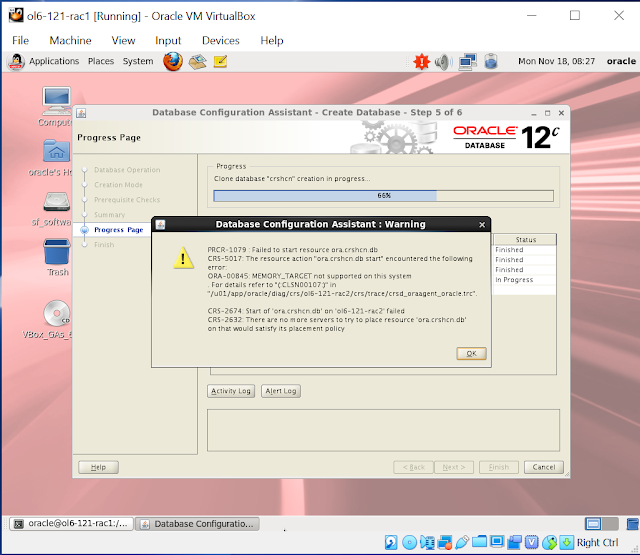Open VirtualBox File menu

20,40
